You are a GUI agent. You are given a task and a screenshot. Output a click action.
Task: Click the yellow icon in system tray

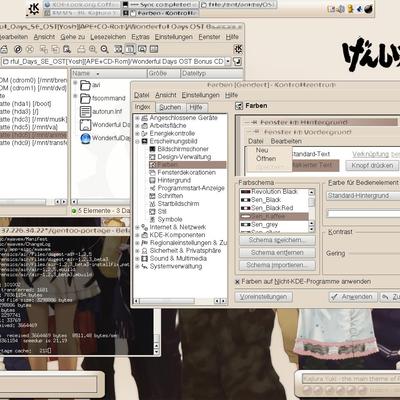pos(350,9)
